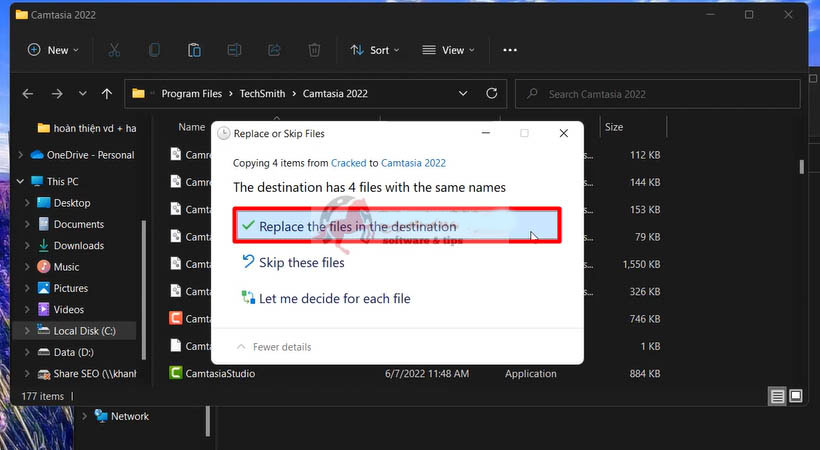Click the folder icon in address bar
This screenshot has width=820, height=450.
coord(139,94)
